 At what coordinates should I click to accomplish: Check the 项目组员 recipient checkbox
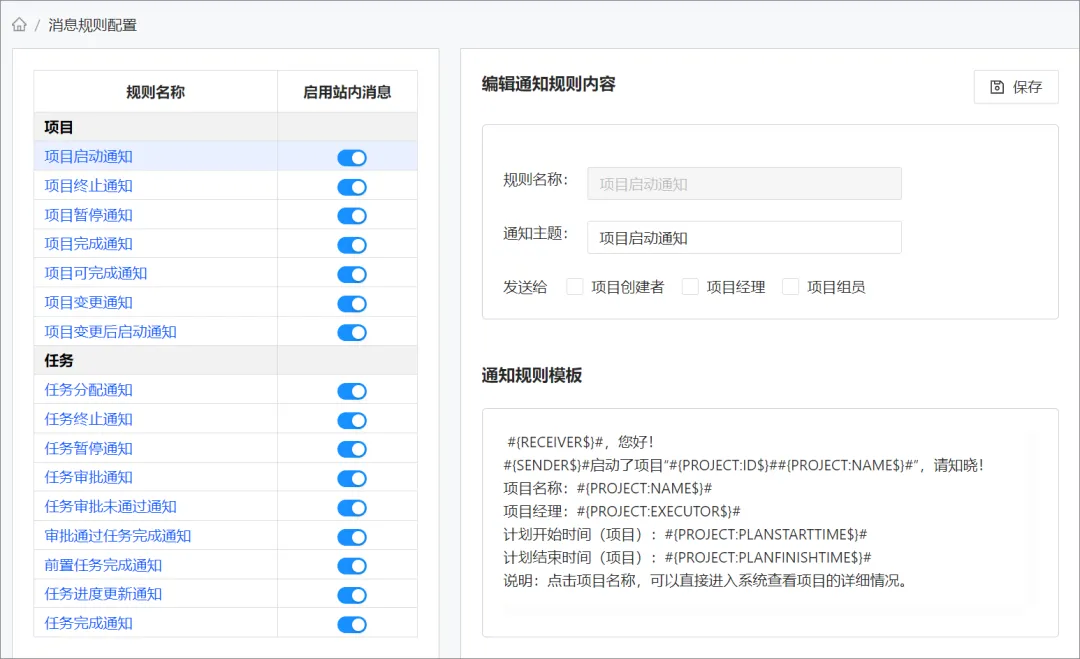coord(791,286)
